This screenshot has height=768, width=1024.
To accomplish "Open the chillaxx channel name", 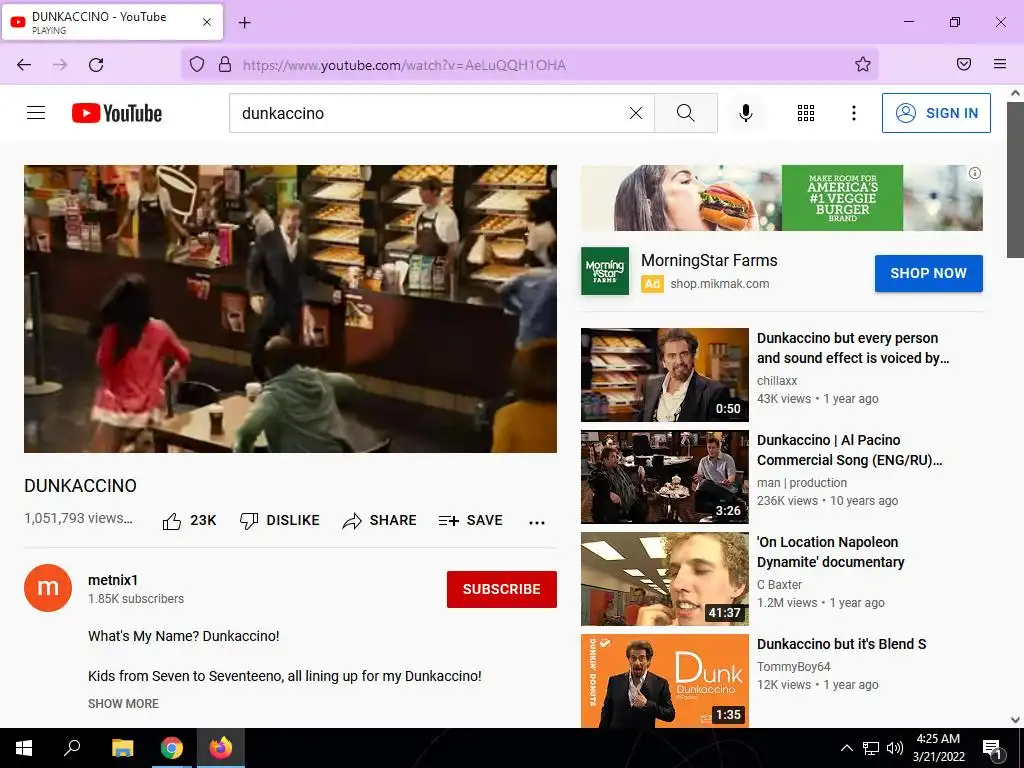I will point(777,380).
